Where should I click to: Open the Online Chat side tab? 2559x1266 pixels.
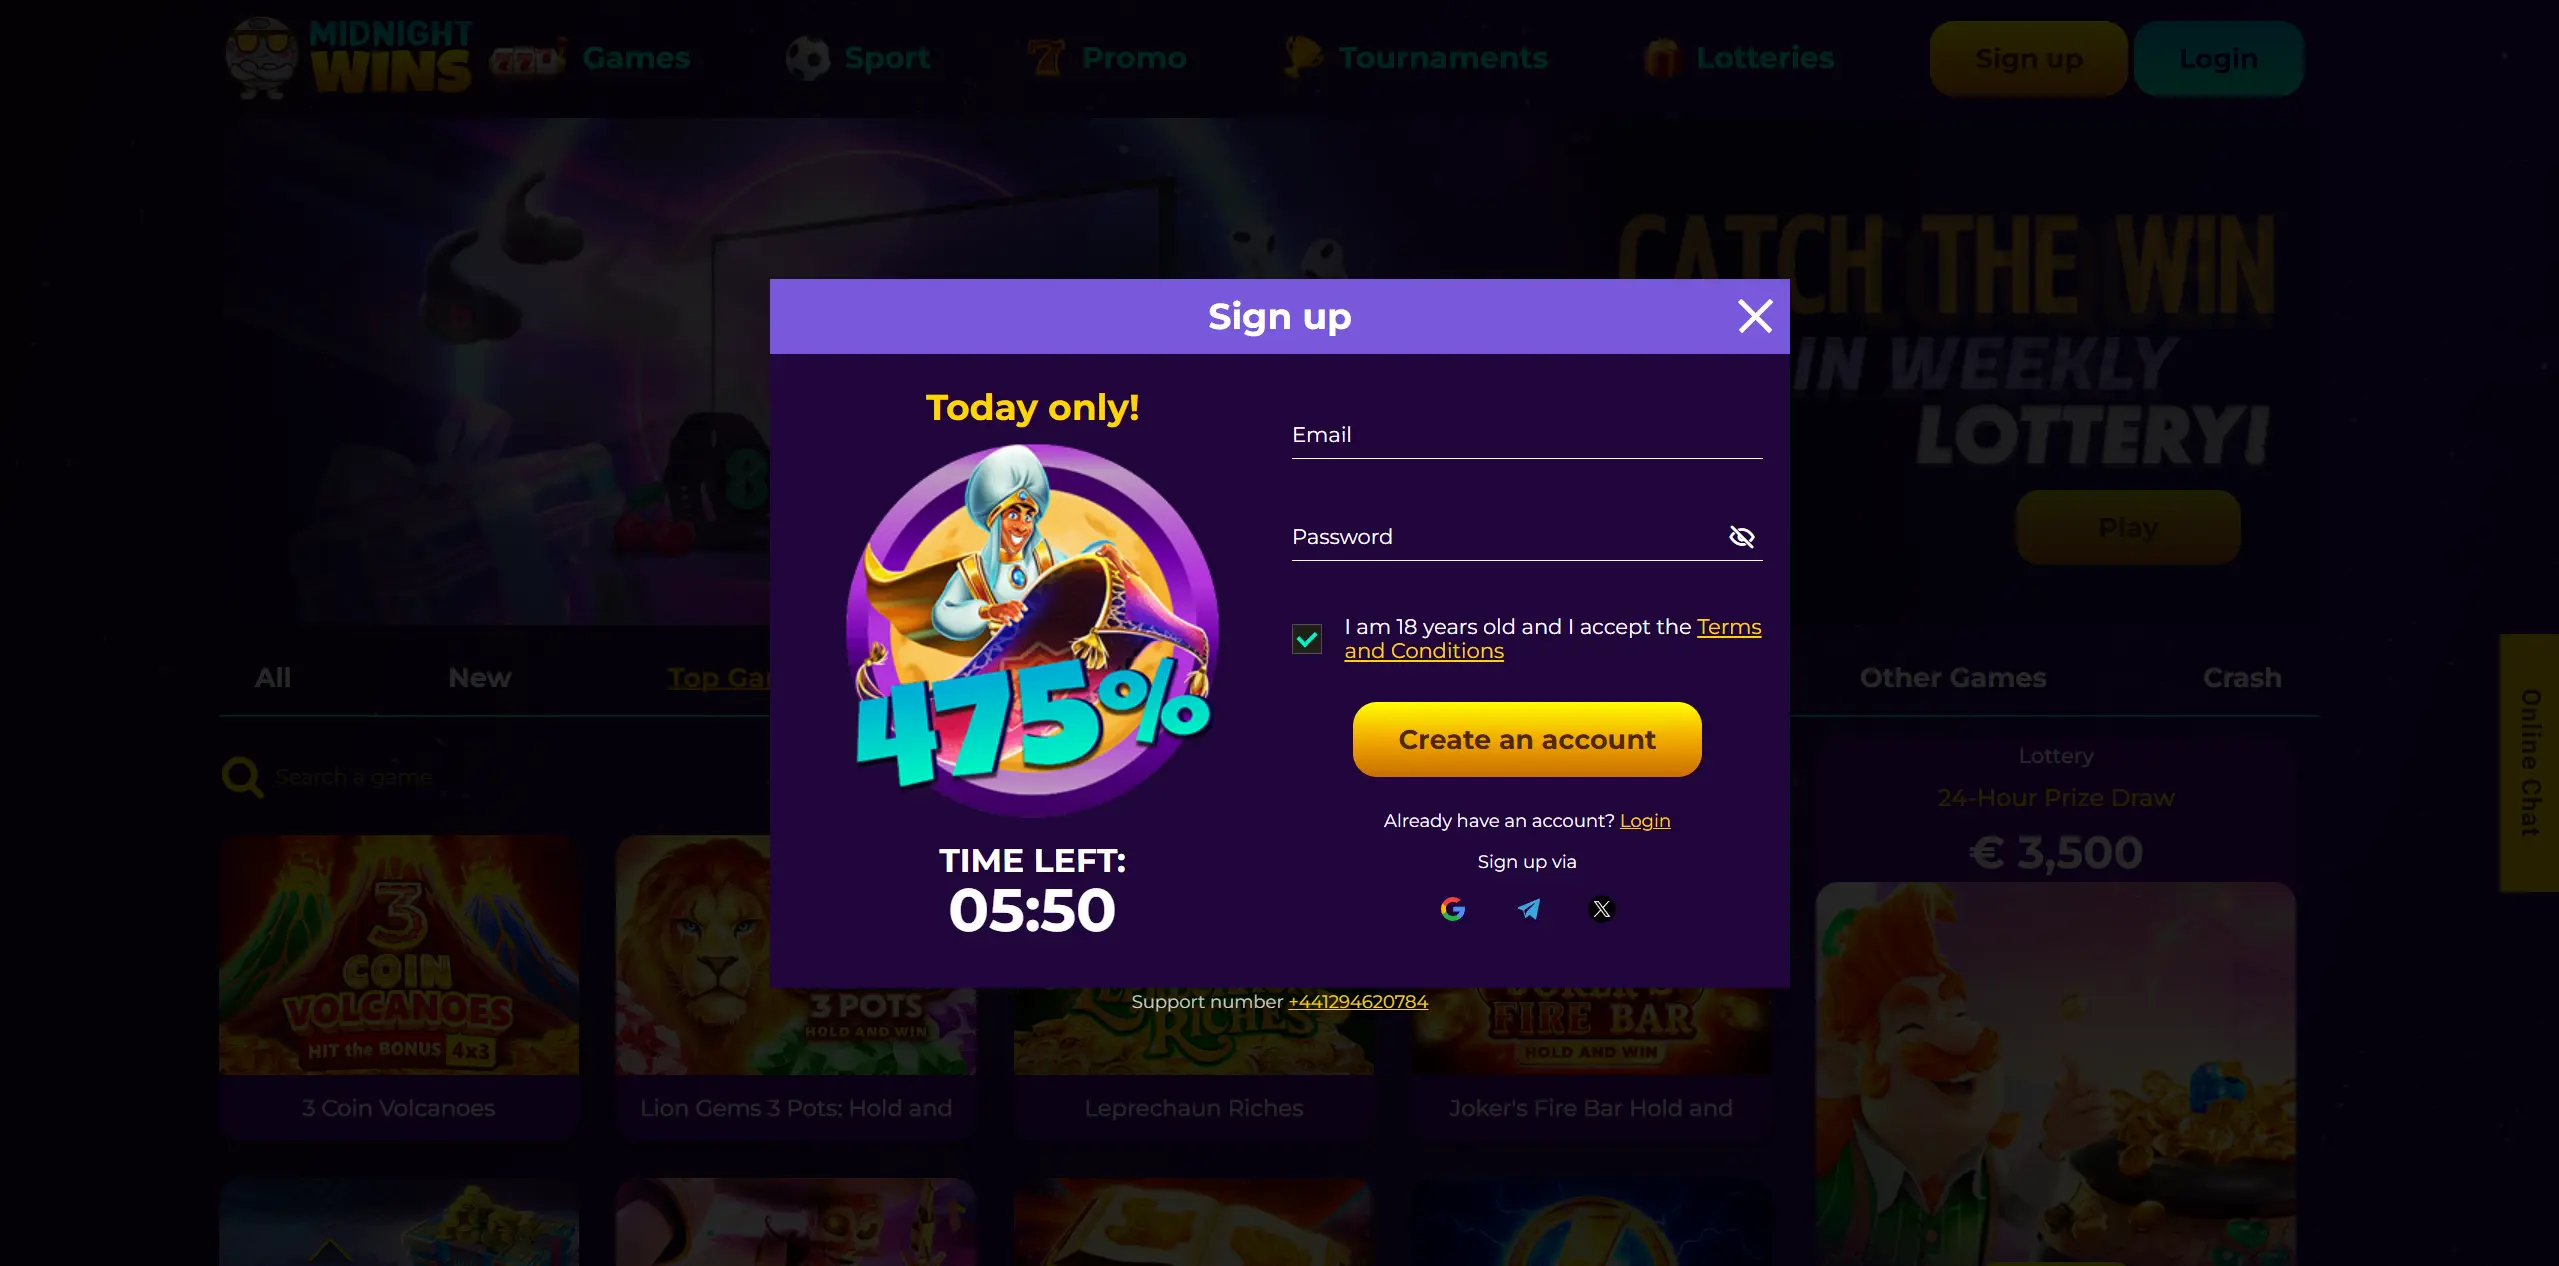tap(2529, 762)
